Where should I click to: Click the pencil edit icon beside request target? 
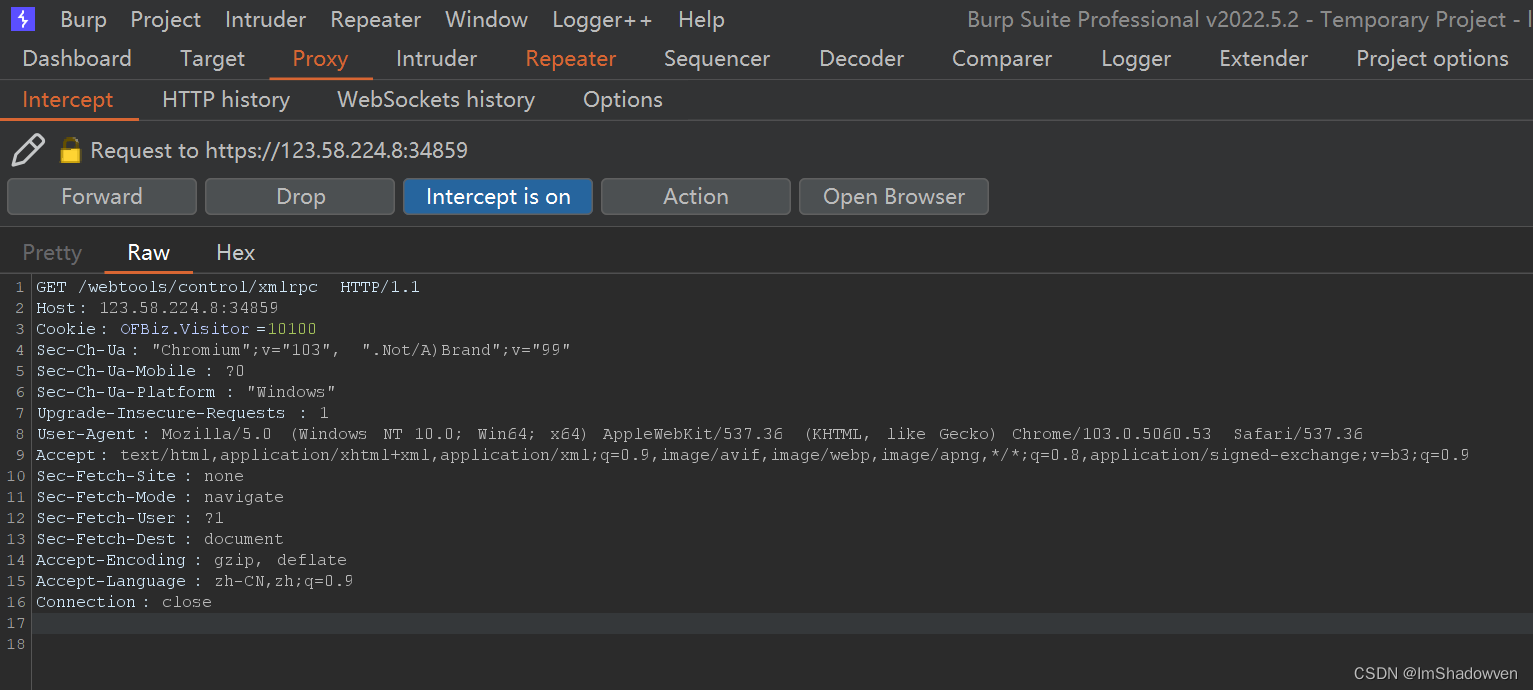click(x=28, y=150)
